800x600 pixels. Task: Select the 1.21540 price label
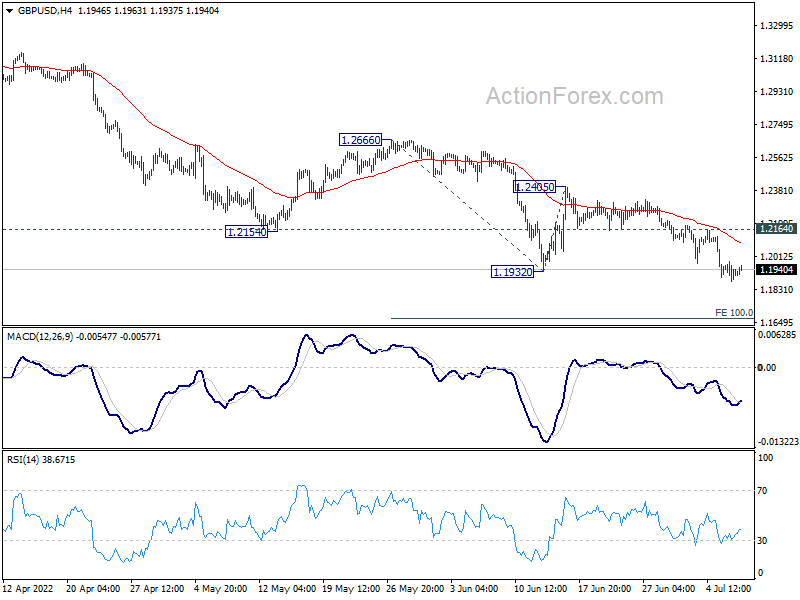tap(246, 232)
